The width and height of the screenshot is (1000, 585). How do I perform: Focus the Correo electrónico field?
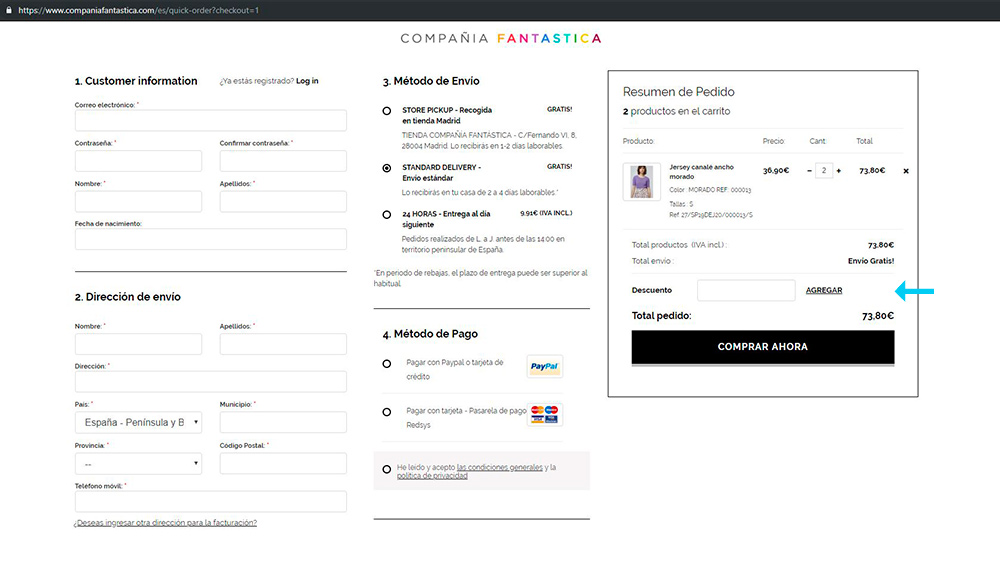tap(210, 121)
